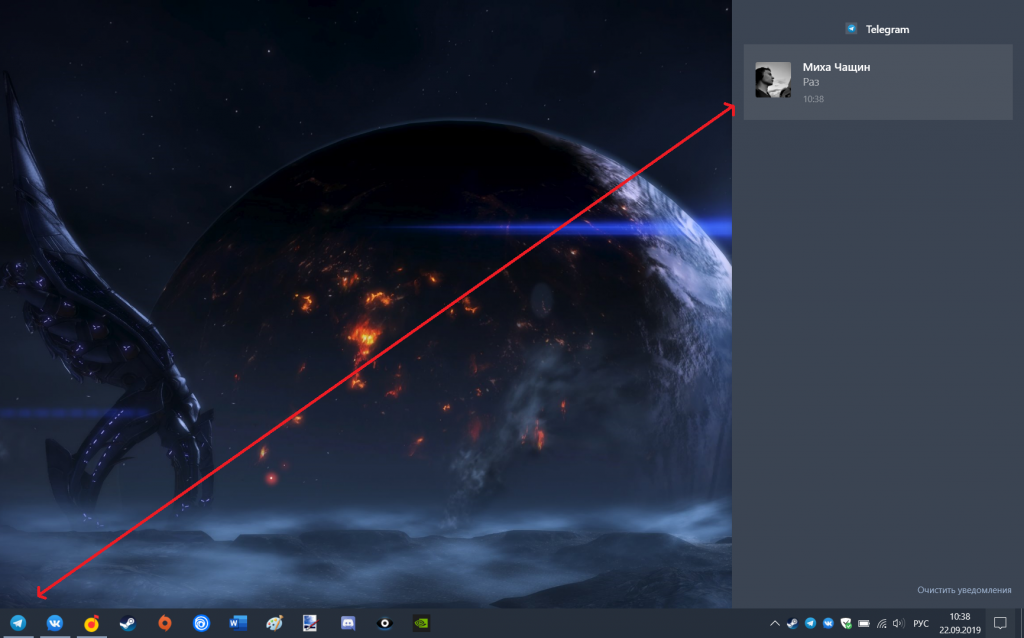Click the Telegram group header label

pos(887,29)
